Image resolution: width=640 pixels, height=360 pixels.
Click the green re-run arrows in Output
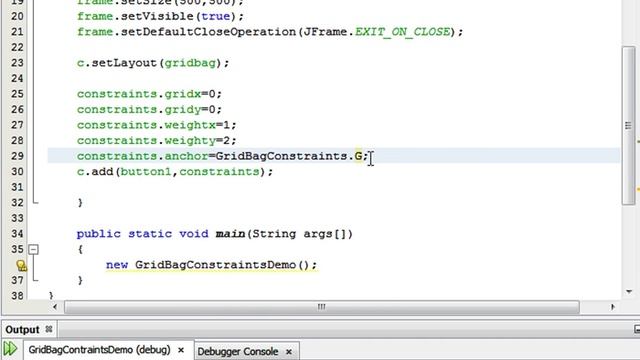tap(10, 349)
